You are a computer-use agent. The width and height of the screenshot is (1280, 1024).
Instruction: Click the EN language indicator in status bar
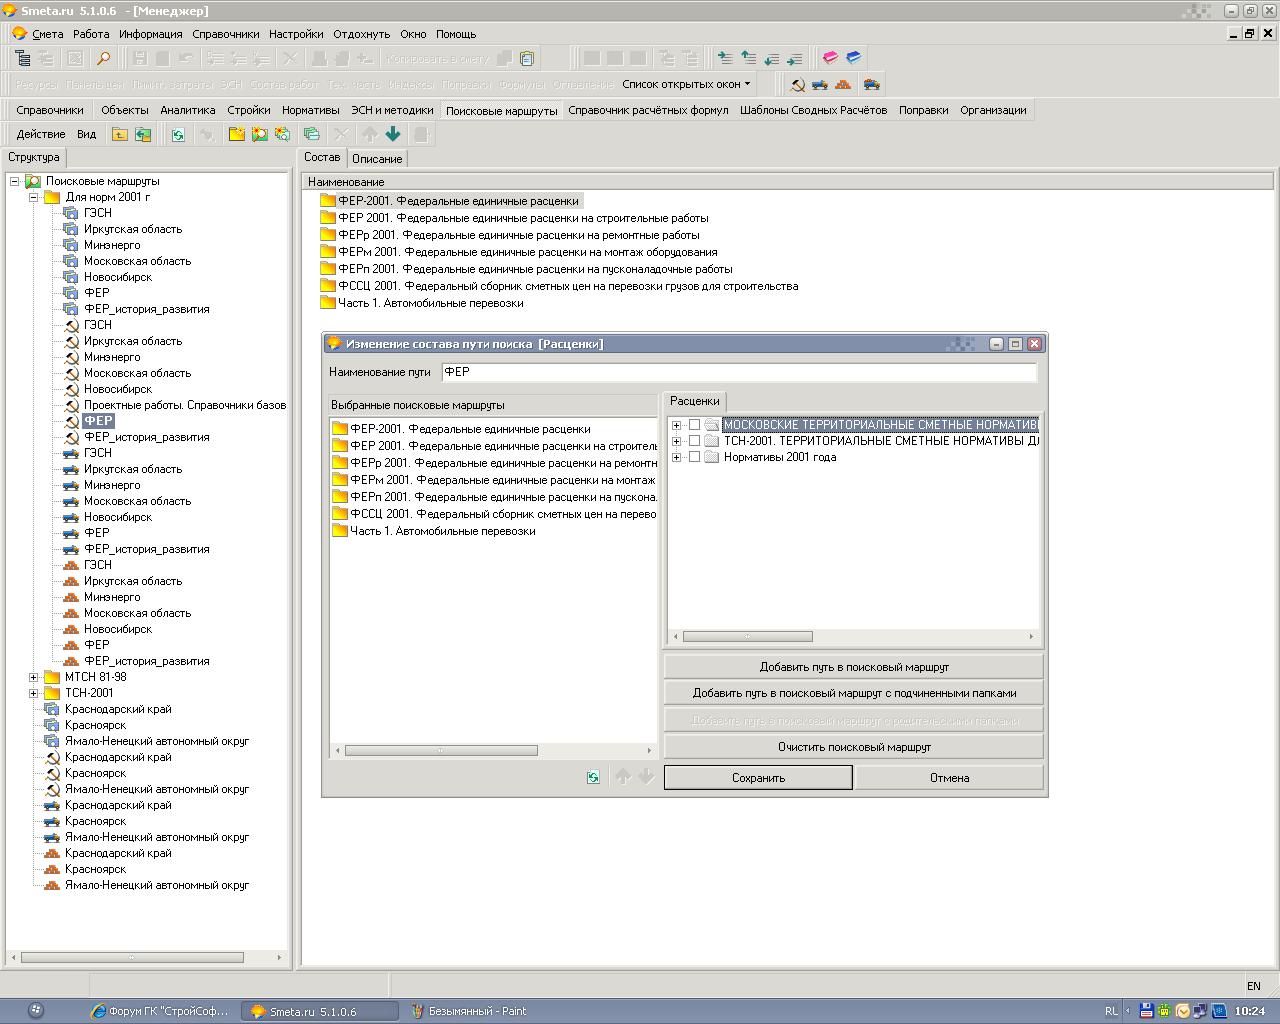pyautogui.click(x=1254, y=985)
